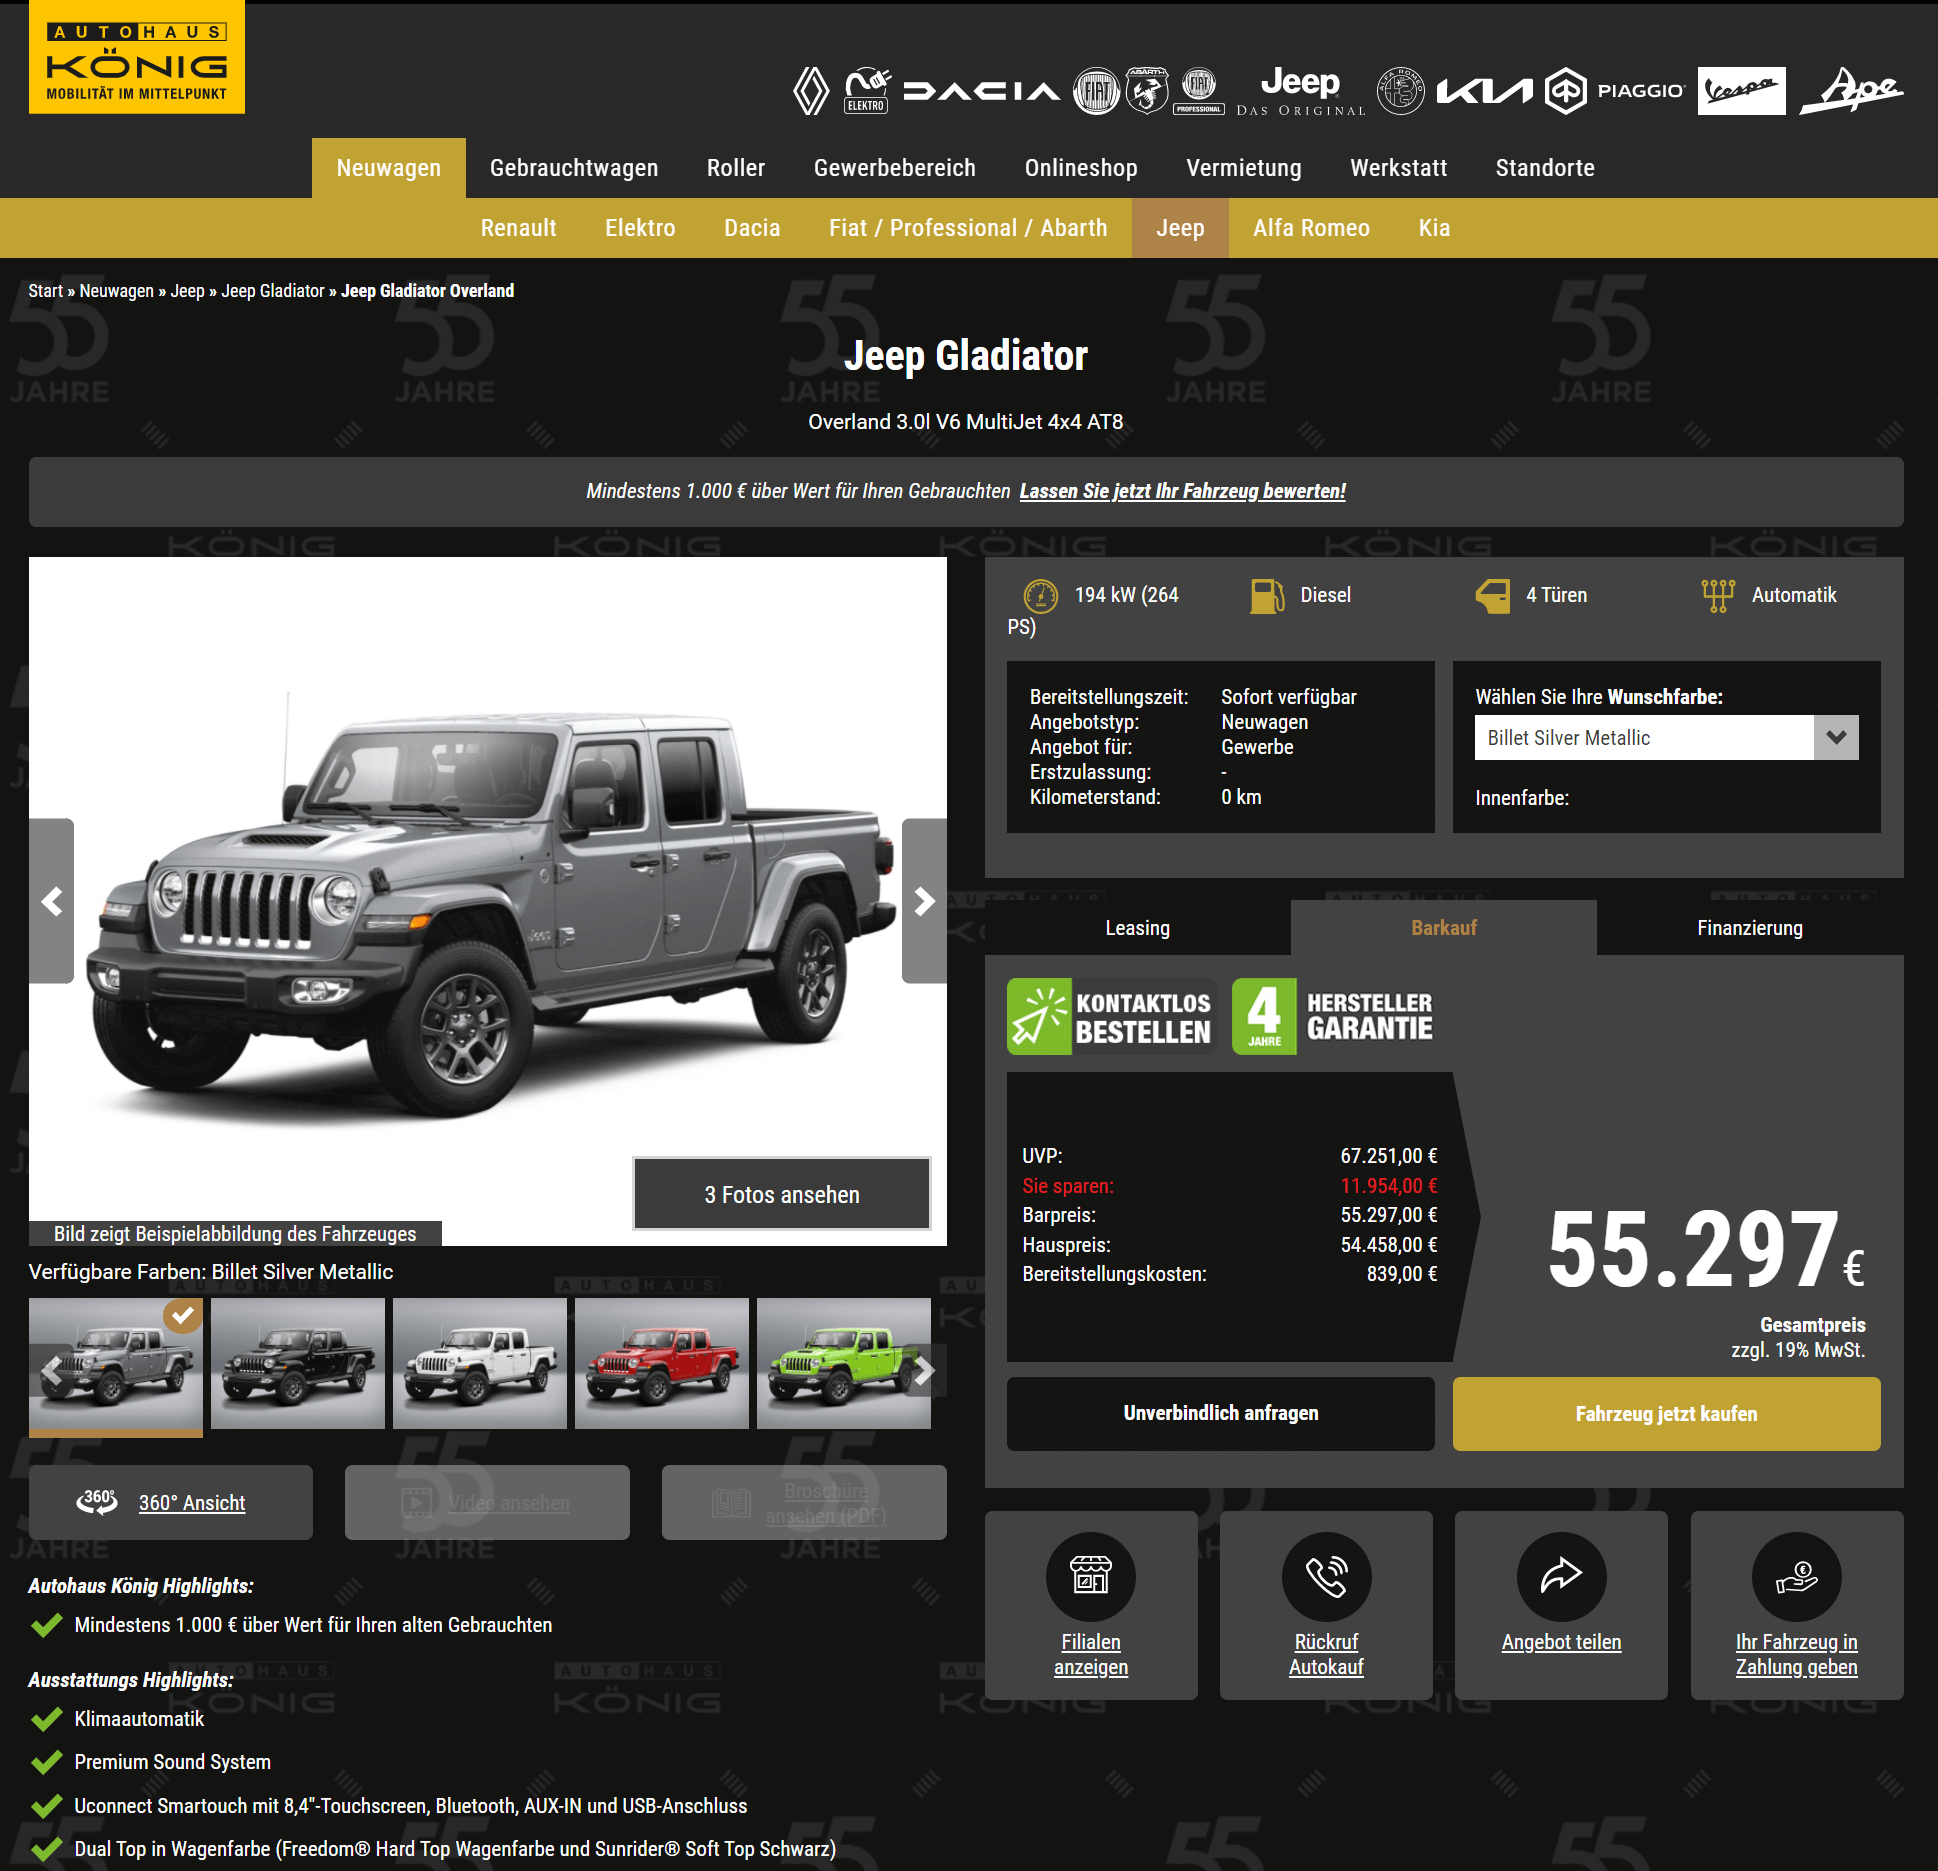The height and width of the screenshot is (1871, 1938).
Task: Open the Gewerbebereich menu item
Action: [895, 168]
